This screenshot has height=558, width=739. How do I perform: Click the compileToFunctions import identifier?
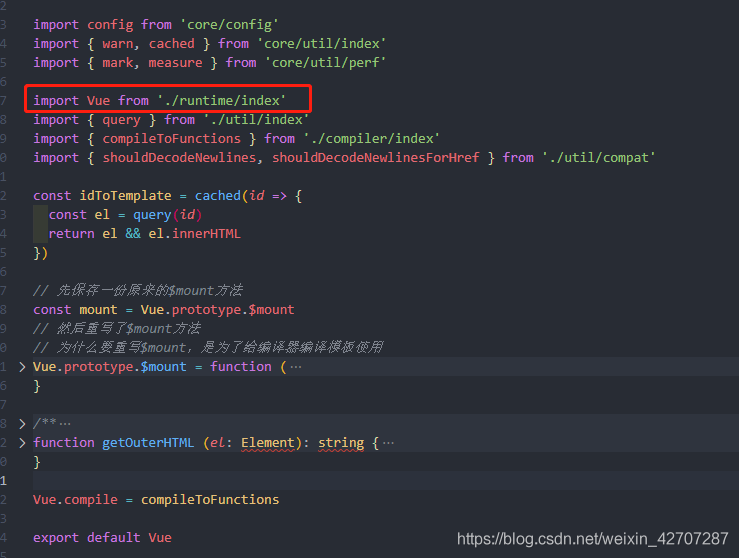click(172, 139)
